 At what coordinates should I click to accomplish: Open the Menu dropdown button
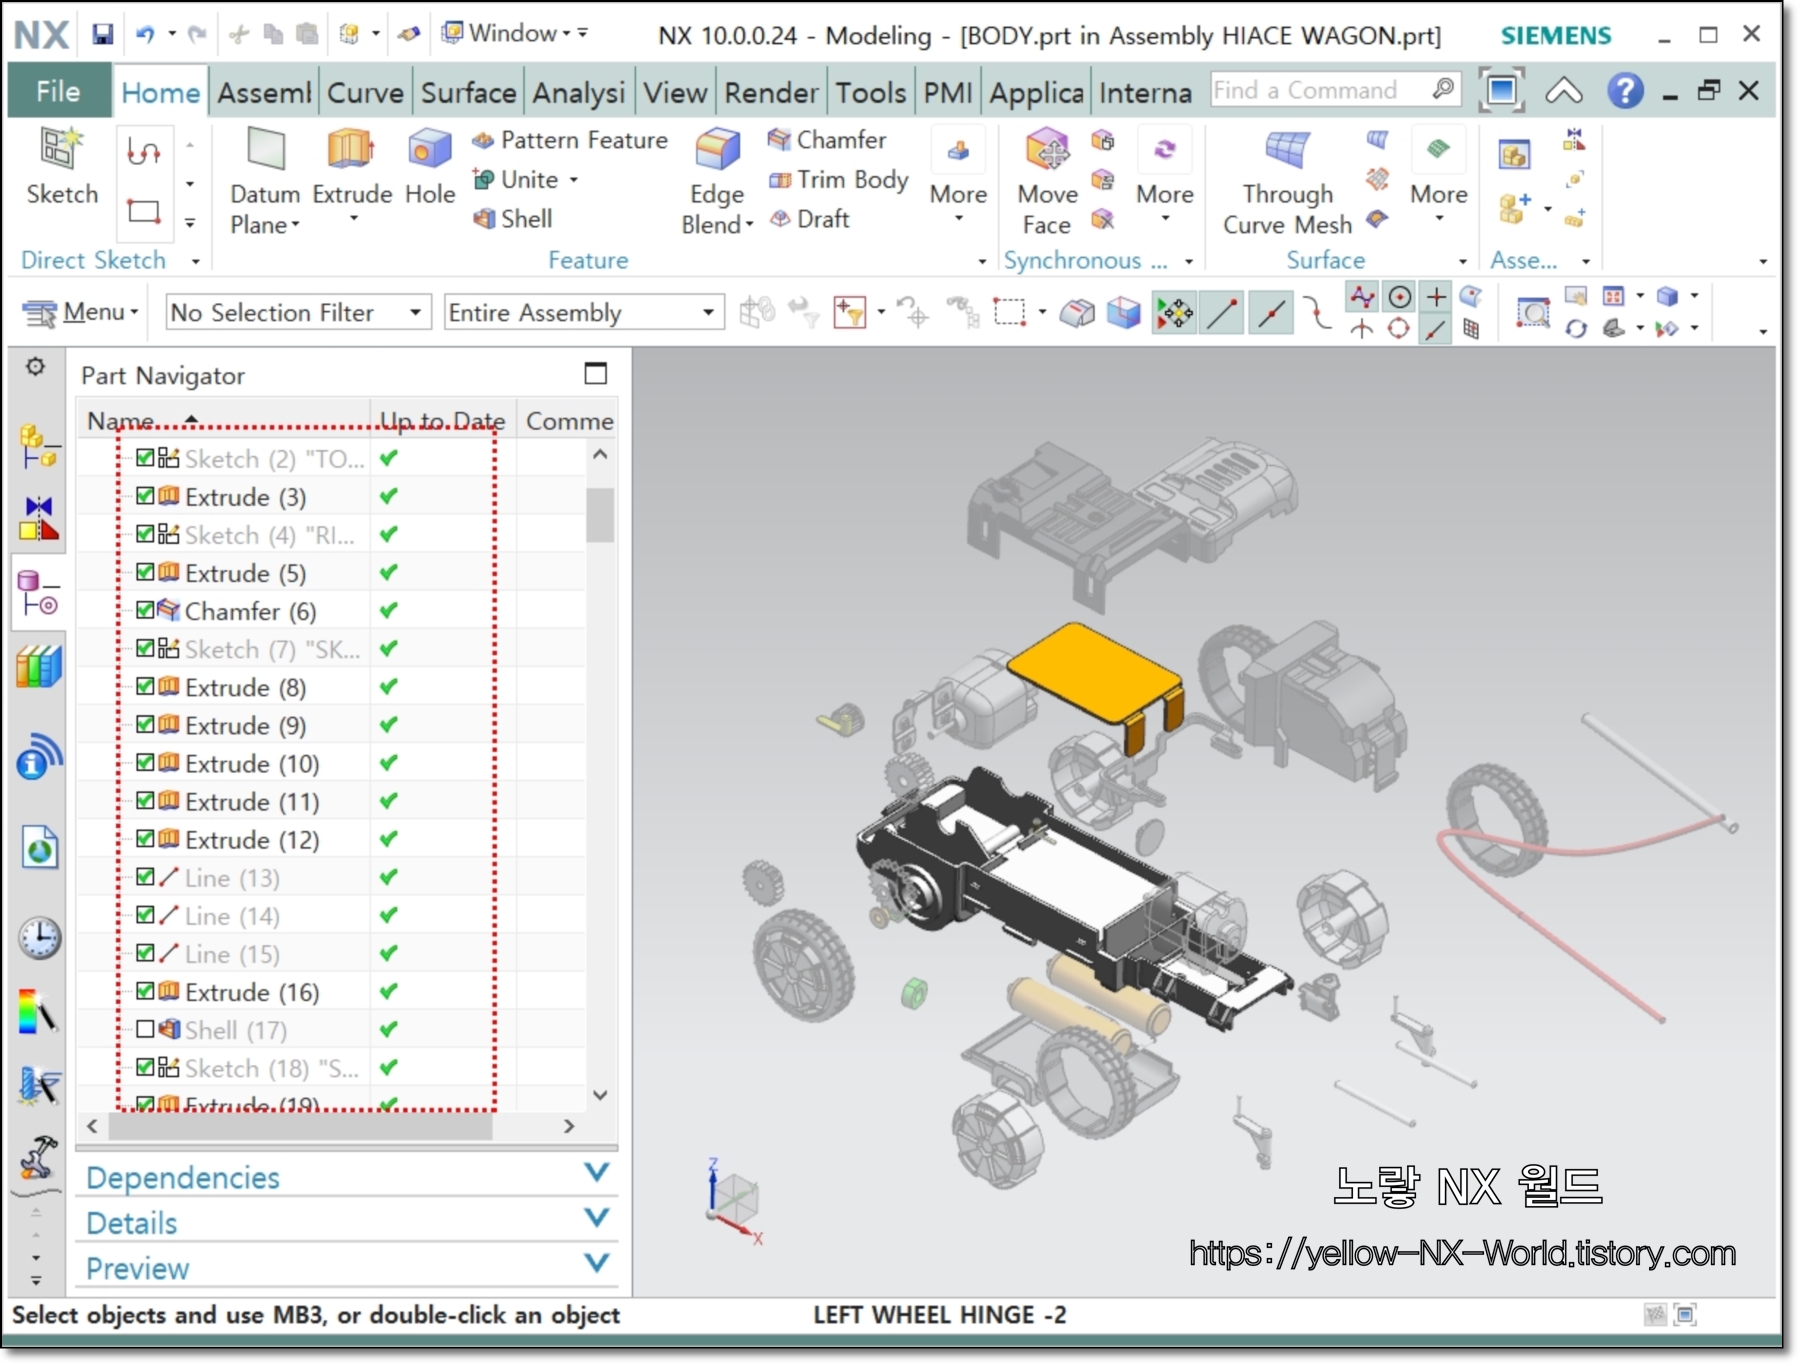pos(80,313)
